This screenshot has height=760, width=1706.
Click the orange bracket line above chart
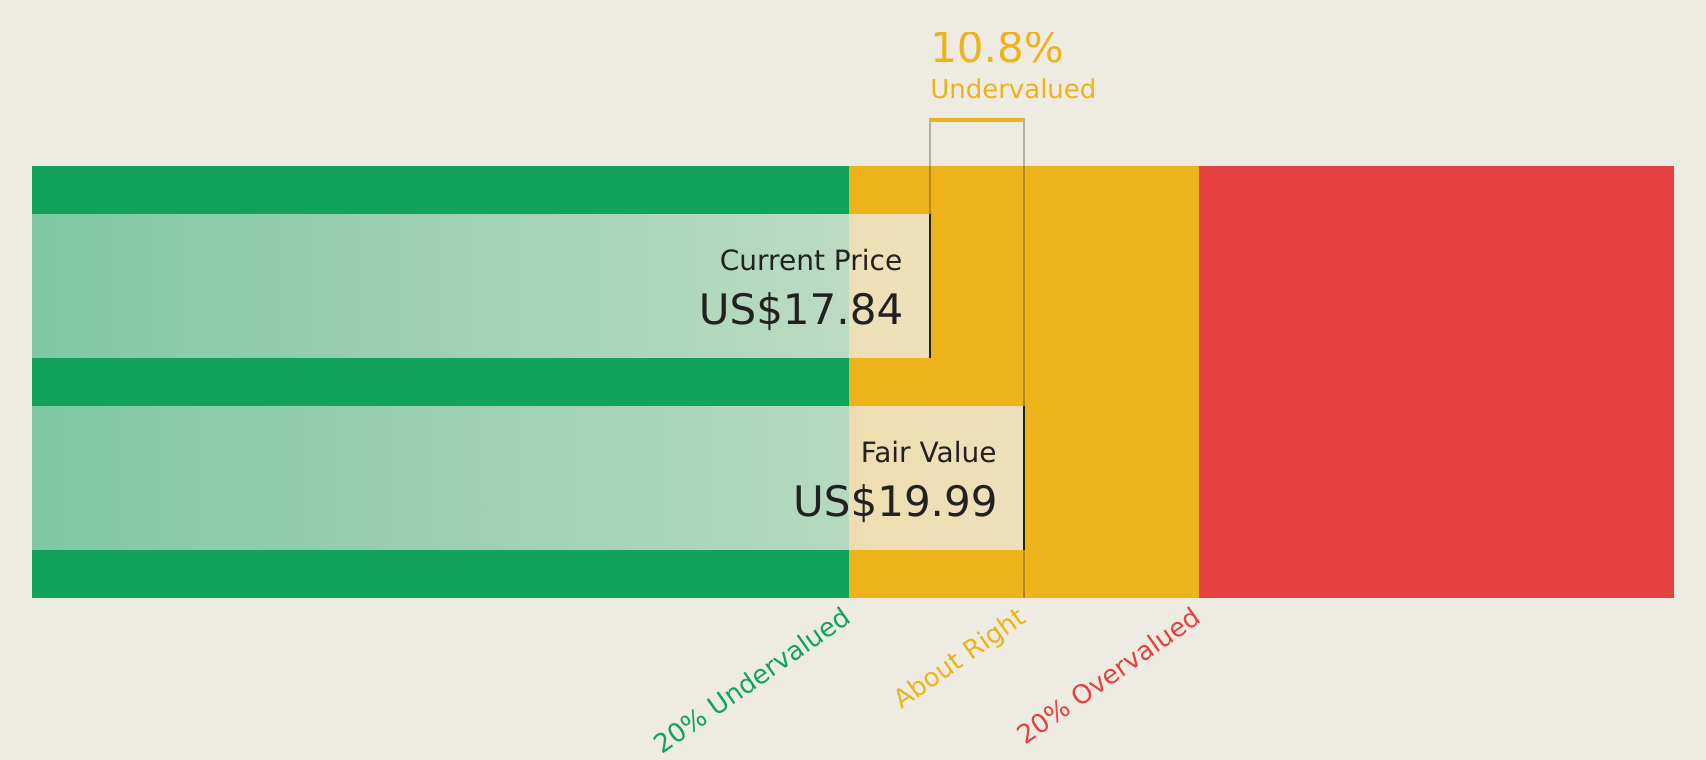[977, 120]
